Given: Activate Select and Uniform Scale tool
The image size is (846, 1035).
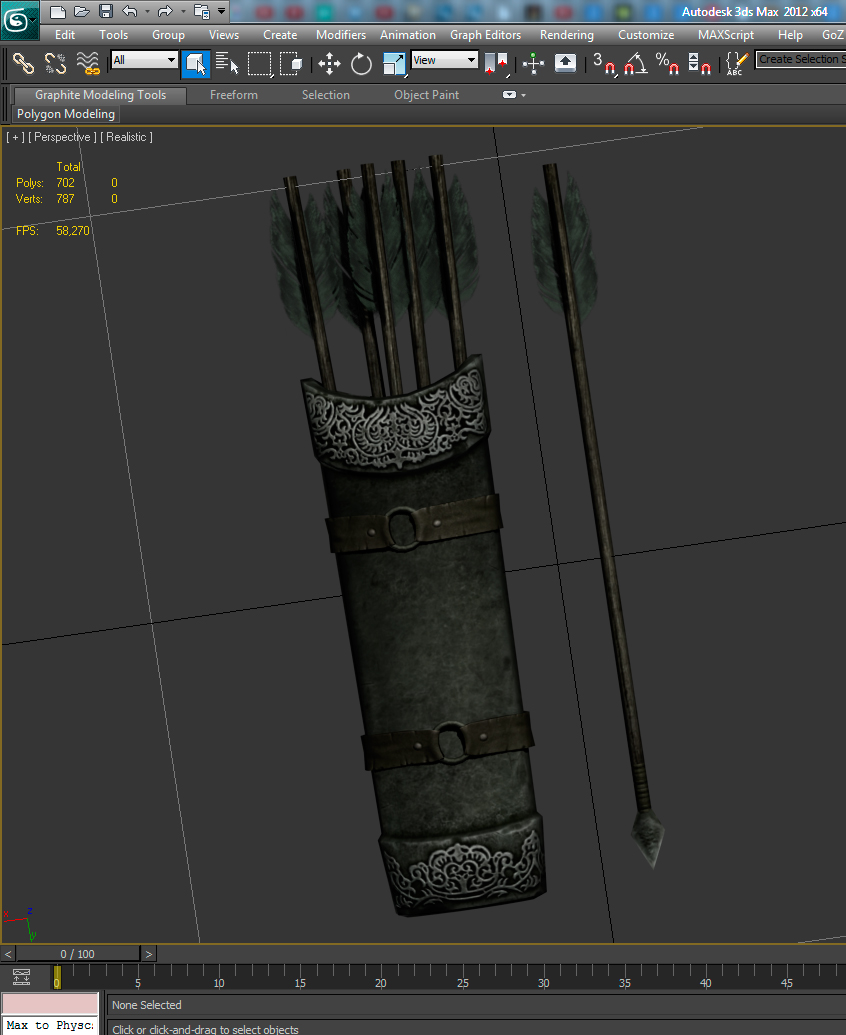Looking at the screenshot, I should pyautogui.click(x=394, y=64).
